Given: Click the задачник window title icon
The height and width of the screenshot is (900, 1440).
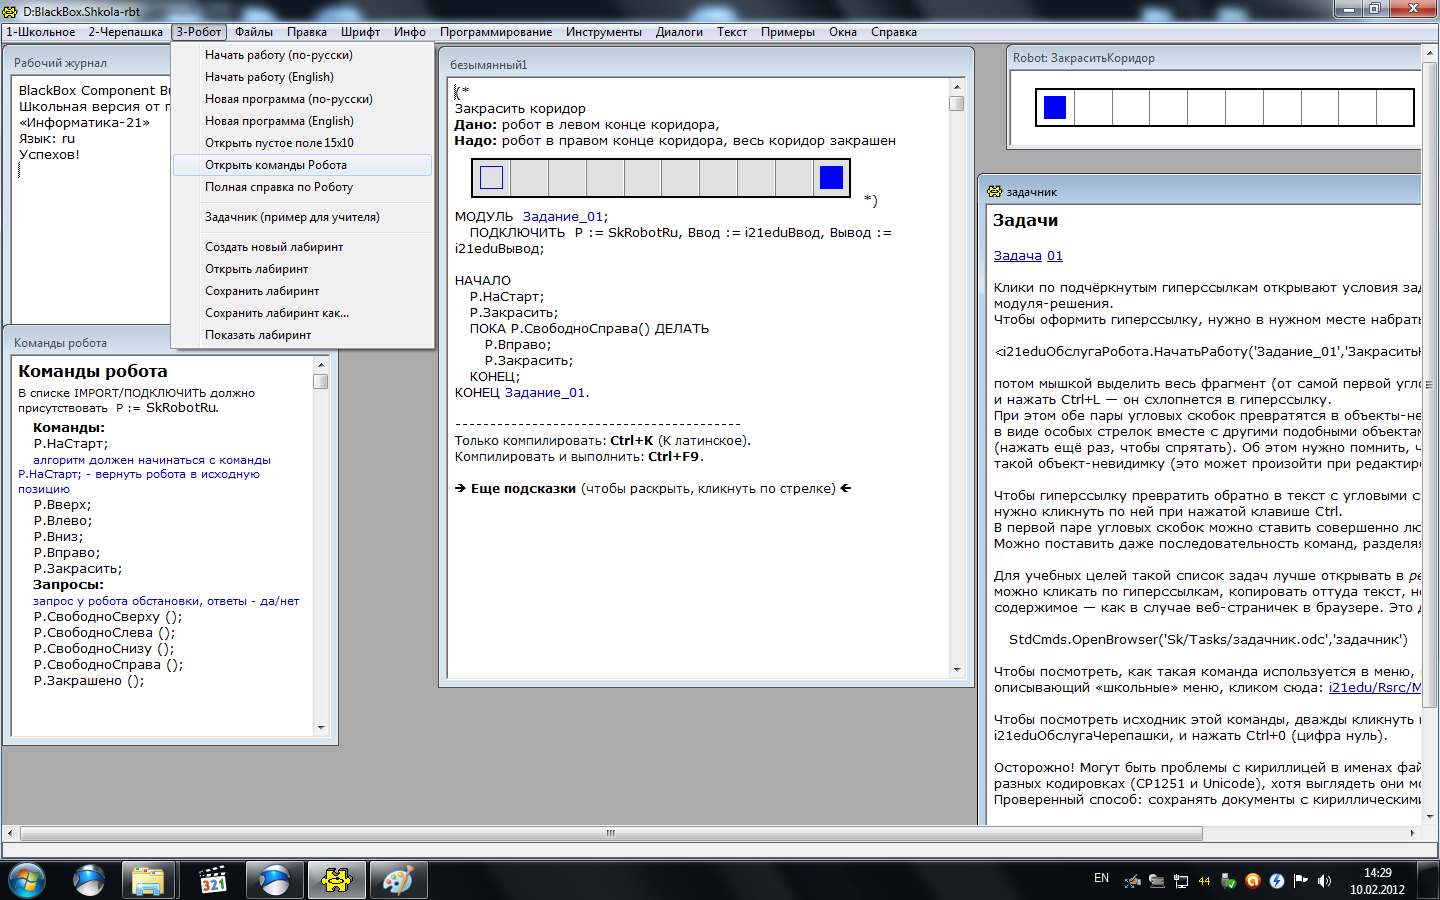Looking at the screenshot, I should (x=994, y=191).
